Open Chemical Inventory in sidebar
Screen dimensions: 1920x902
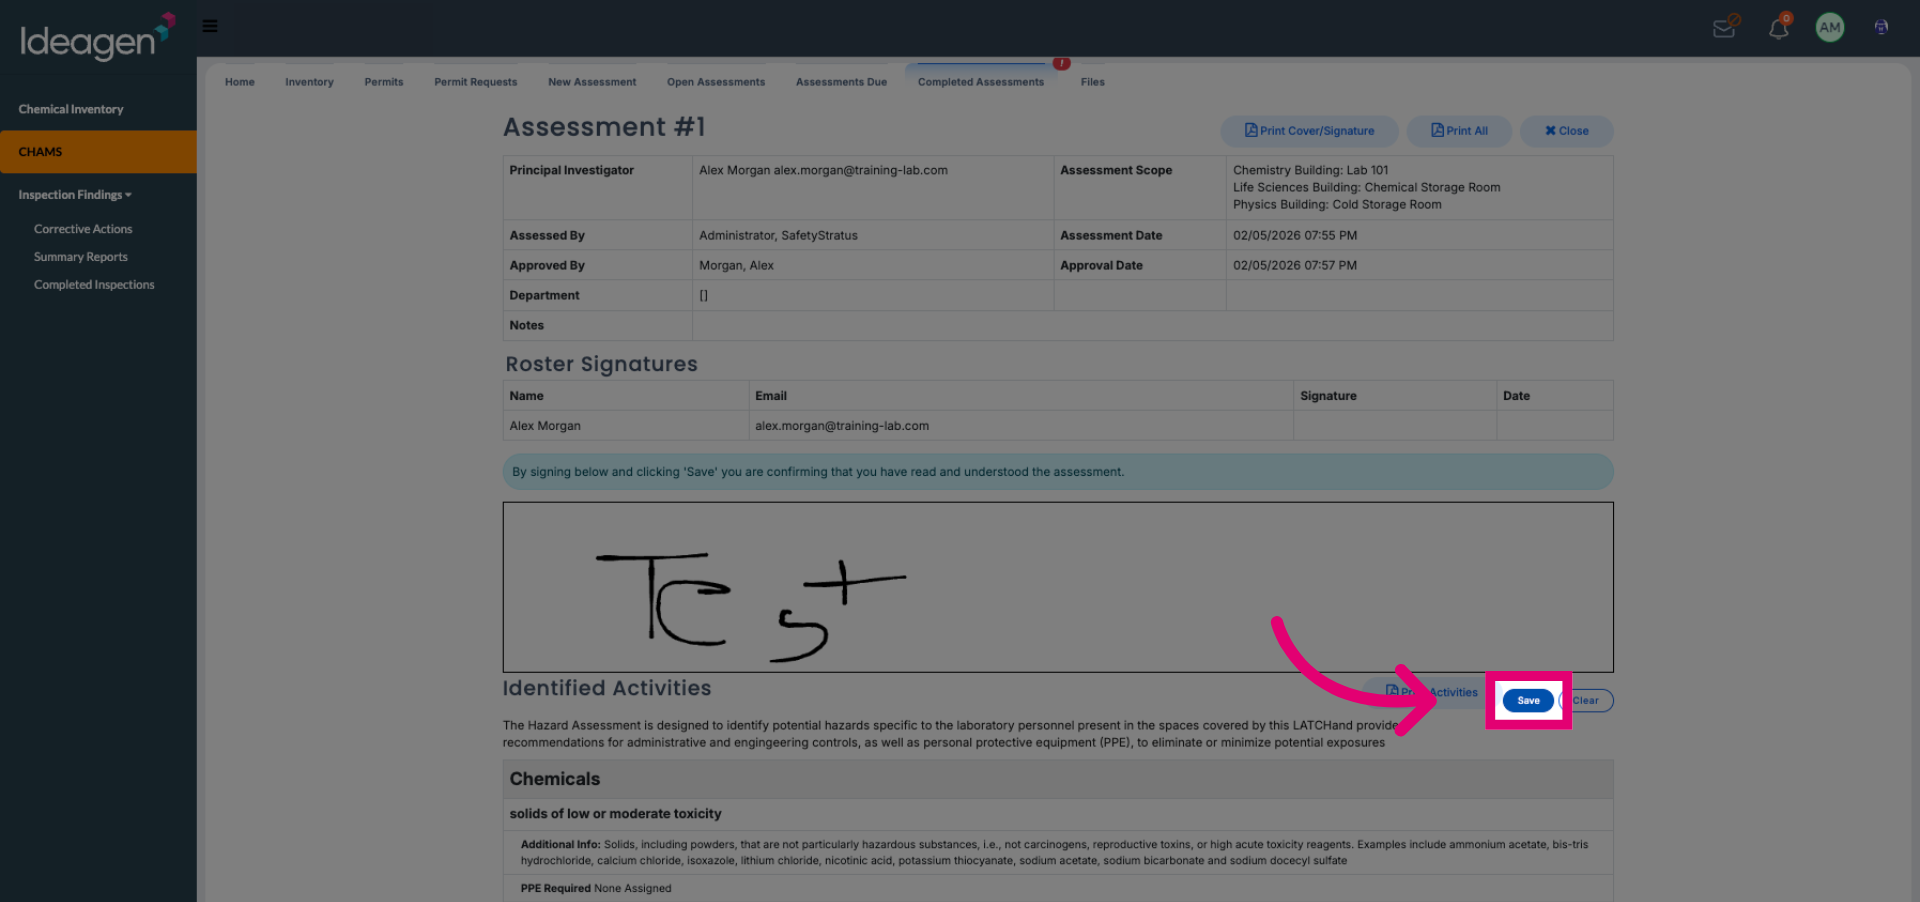point(71,109)
